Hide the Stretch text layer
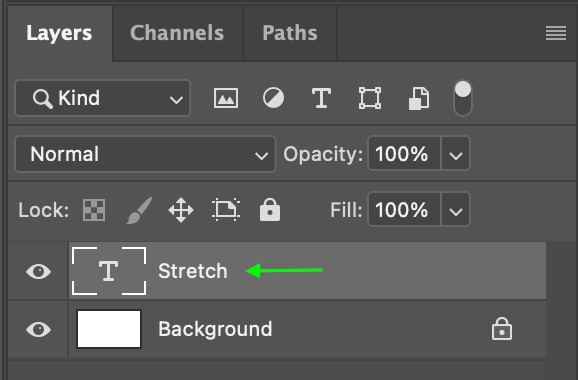Viewport: 578px width, 380px height. (x=38, y=272)
